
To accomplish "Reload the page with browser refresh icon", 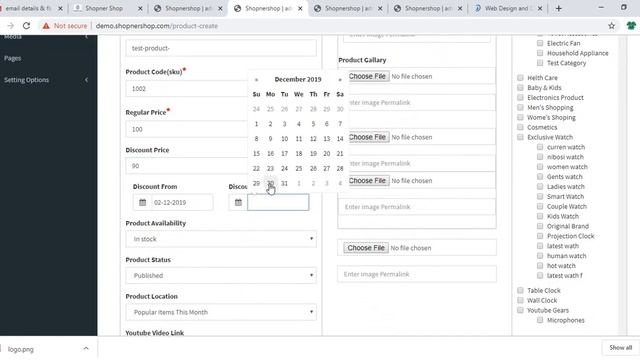I will point(26,26).
